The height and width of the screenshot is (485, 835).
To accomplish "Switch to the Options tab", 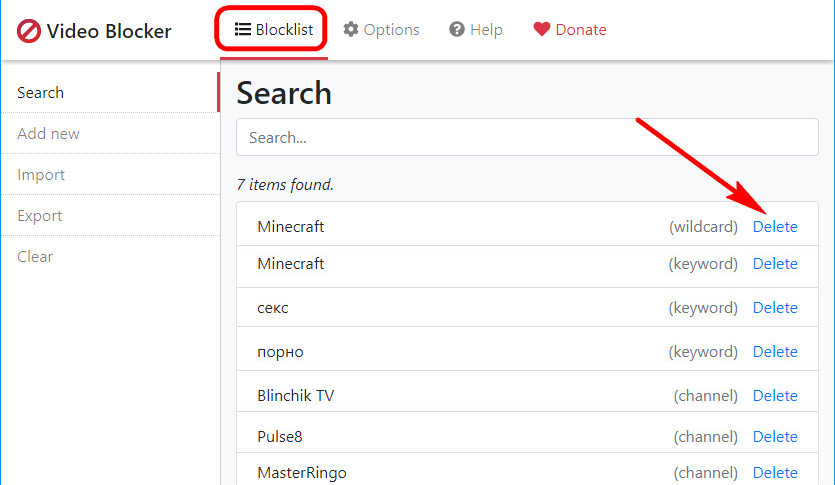I will 381,29.
